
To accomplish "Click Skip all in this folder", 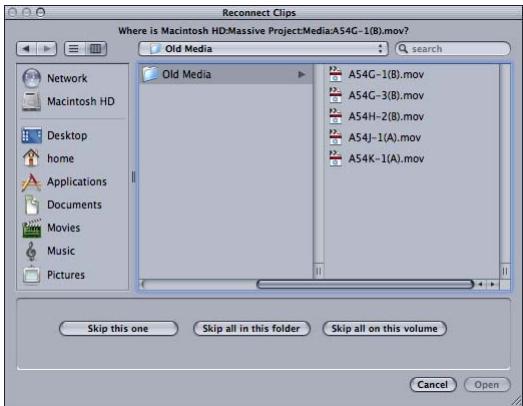I will click(x=252, y=329).
